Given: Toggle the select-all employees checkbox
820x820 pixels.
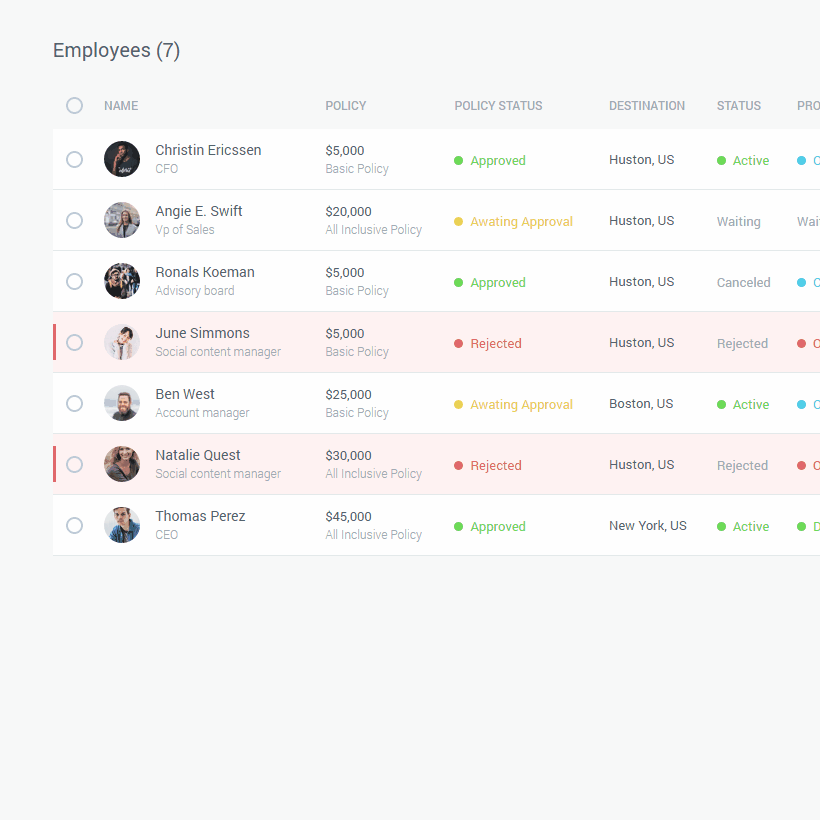Looking at the screenshot, I should 74,105.
